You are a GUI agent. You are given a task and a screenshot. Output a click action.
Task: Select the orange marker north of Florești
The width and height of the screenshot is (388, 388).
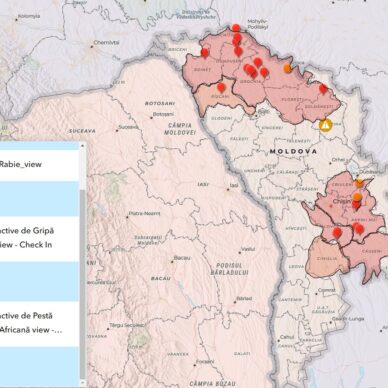coord(287,68)
